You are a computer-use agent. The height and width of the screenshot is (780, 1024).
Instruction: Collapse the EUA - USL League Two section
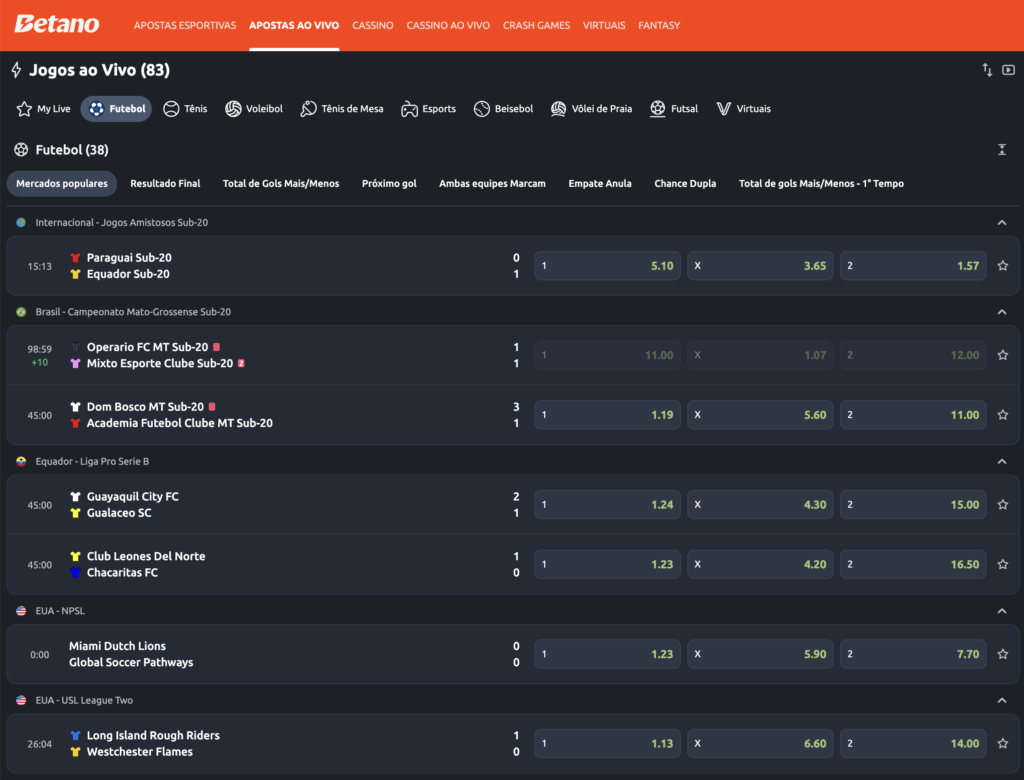[x=1002, y=700]
